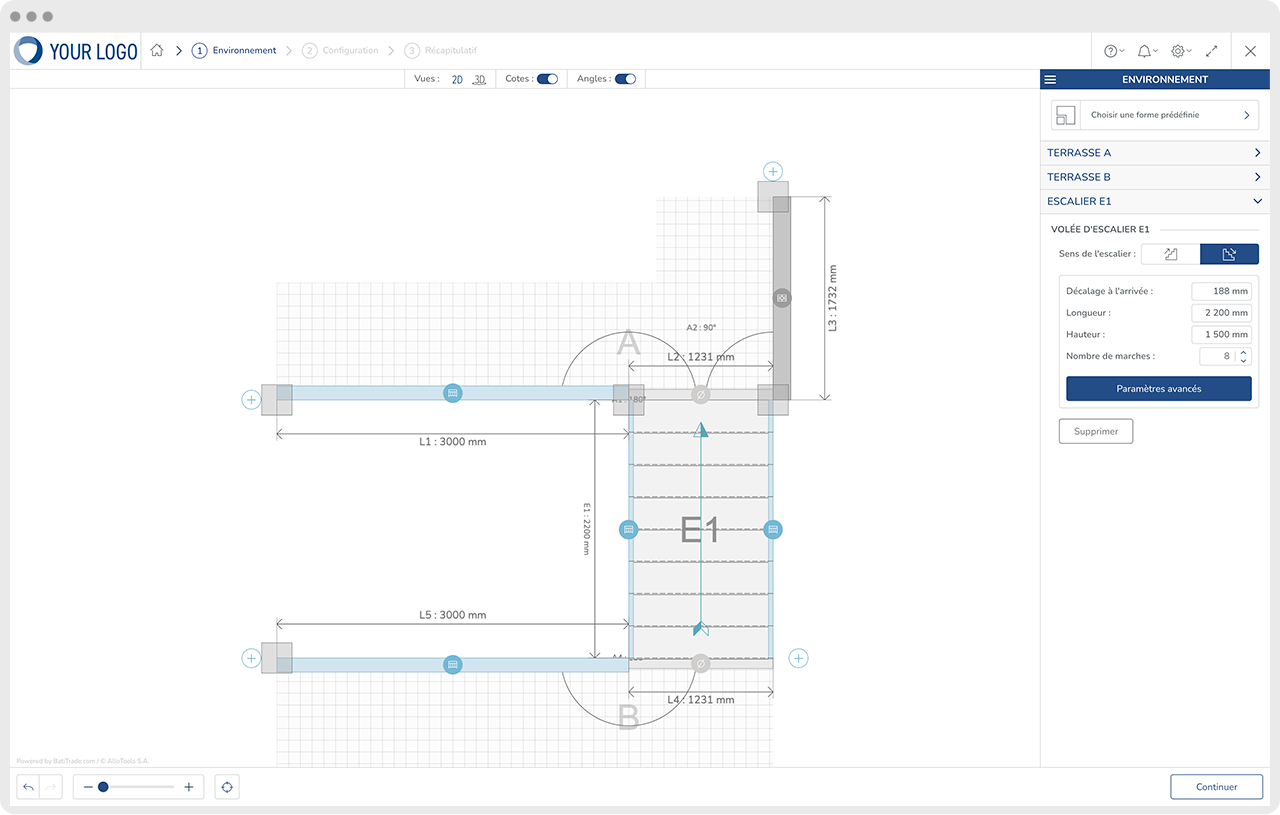Open the notifications bell menu

tap(1147, 51)
